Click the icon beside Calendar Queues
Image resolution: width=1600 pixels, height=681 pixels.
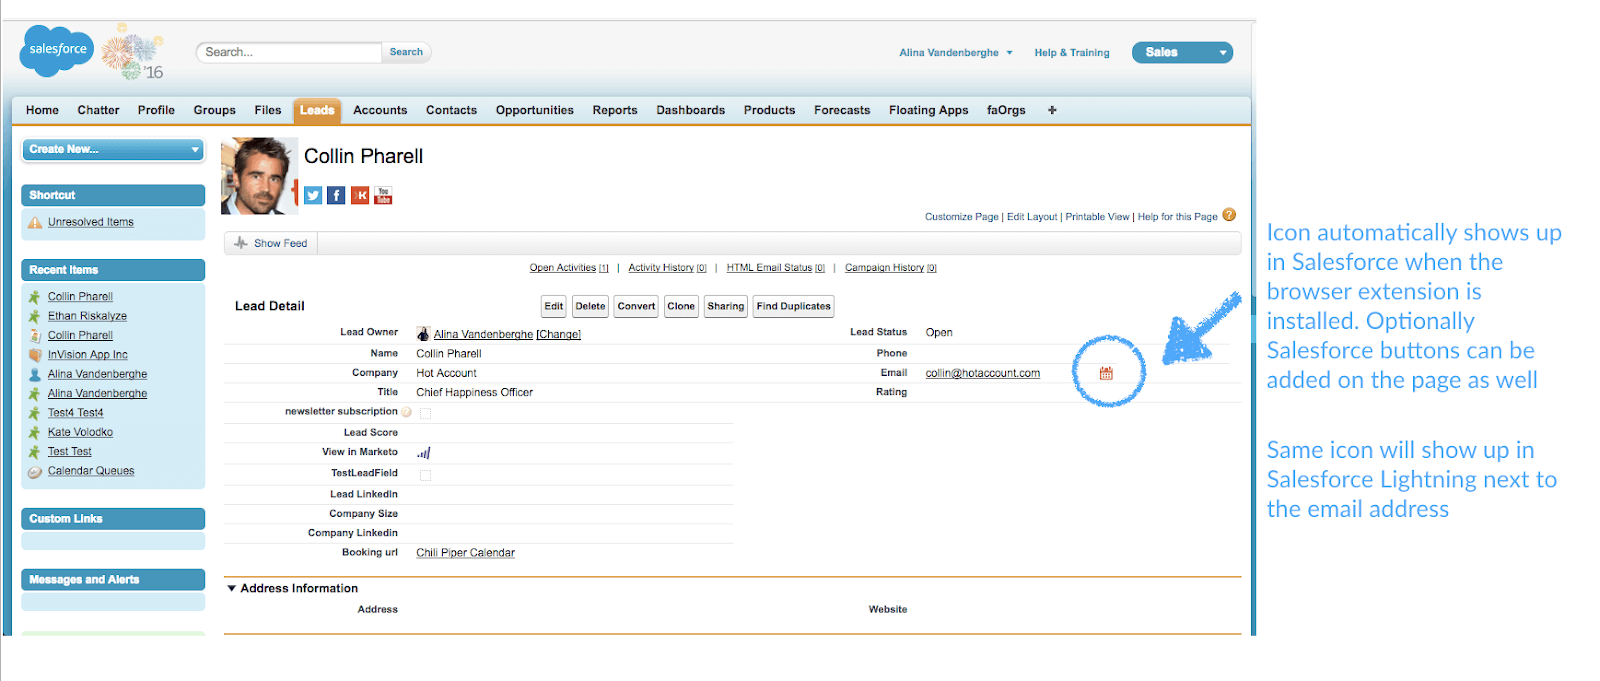35,472
